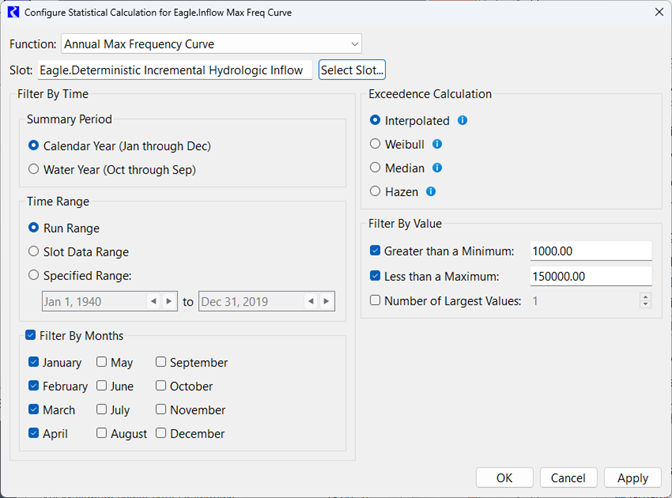Show info for Hazen method
Image resolution: width=672 pixels, height=498 pixels.
430,191
